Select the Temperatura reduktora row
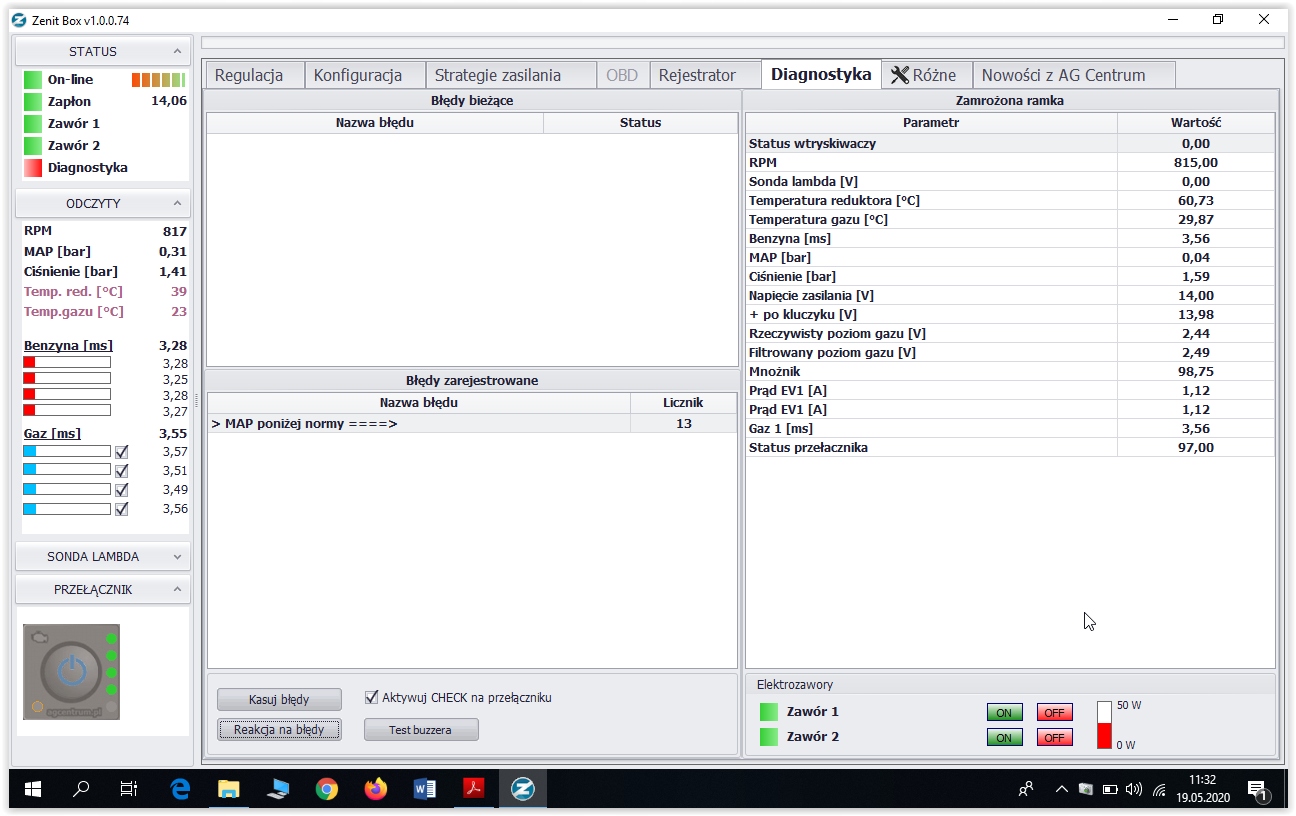Image resolution: width=1296 pixels, height=816 pixels. coord(1010,201)
